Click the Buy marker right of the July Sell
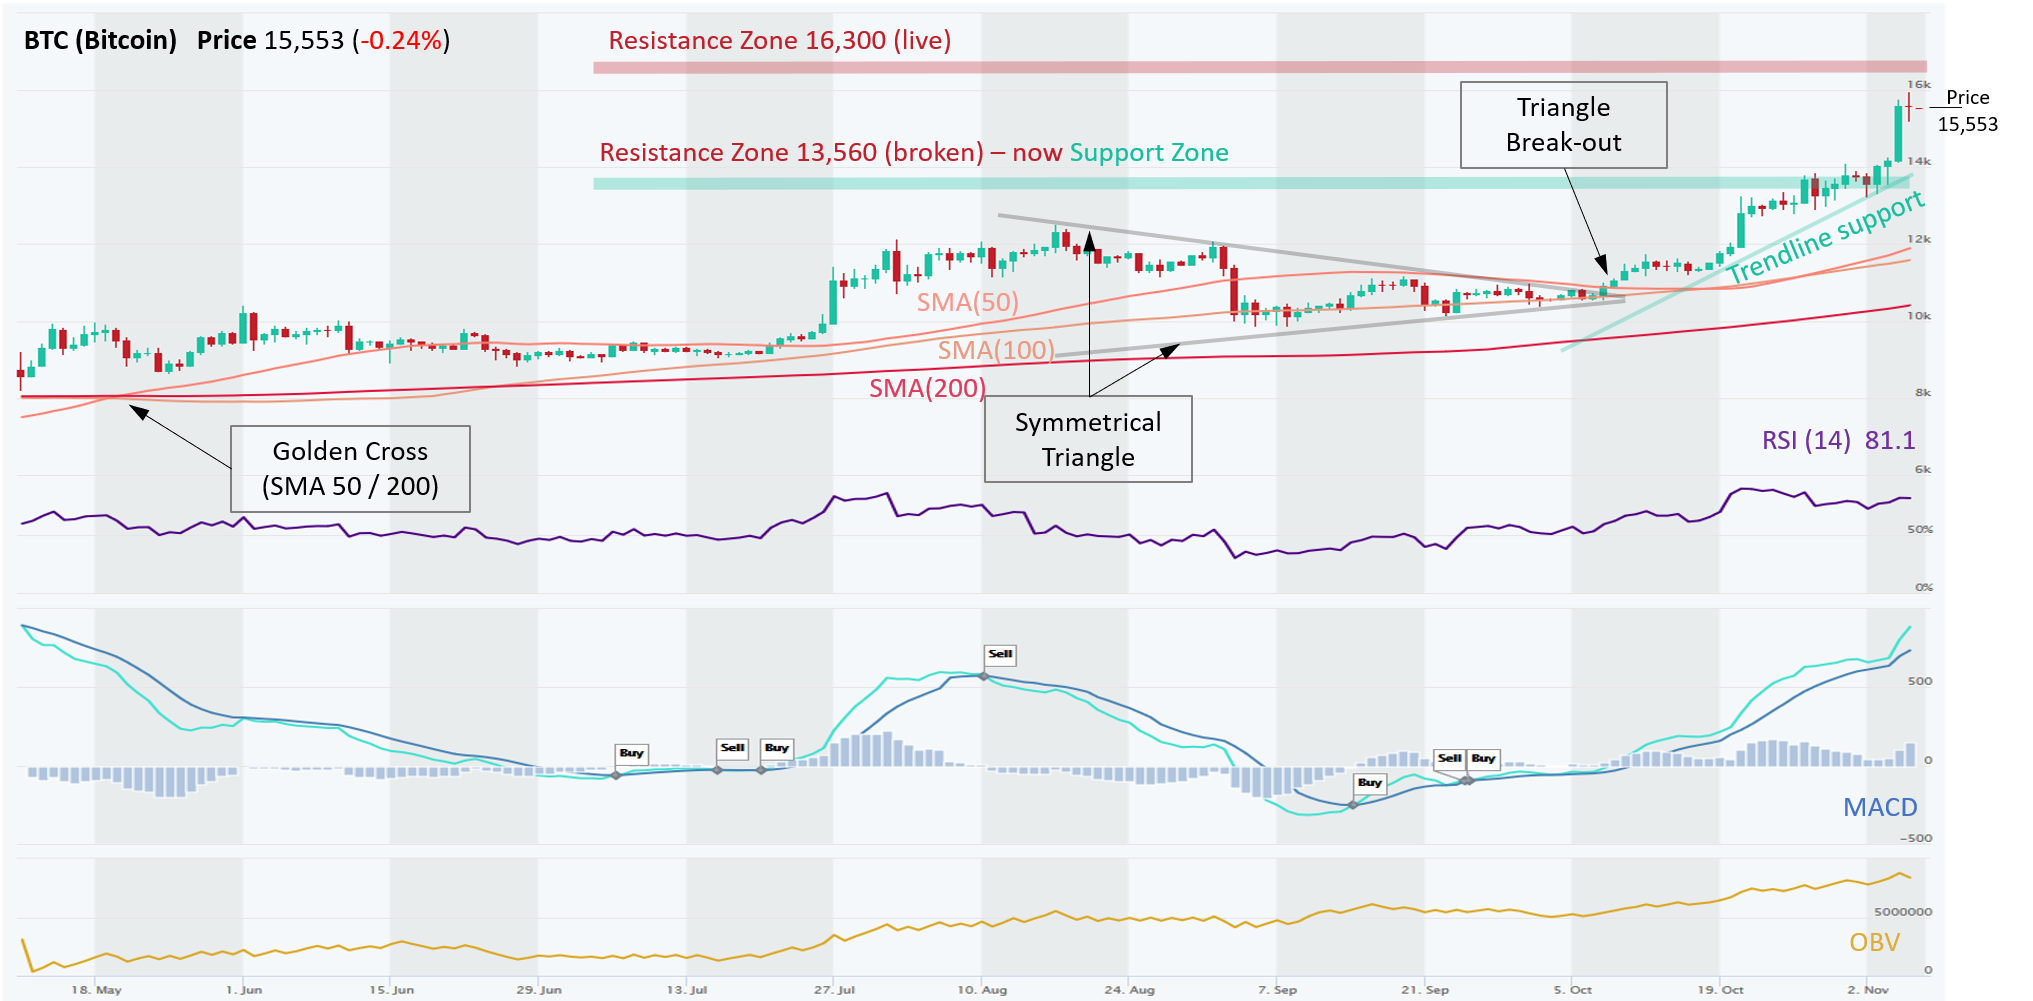 [x=776, y=748]
